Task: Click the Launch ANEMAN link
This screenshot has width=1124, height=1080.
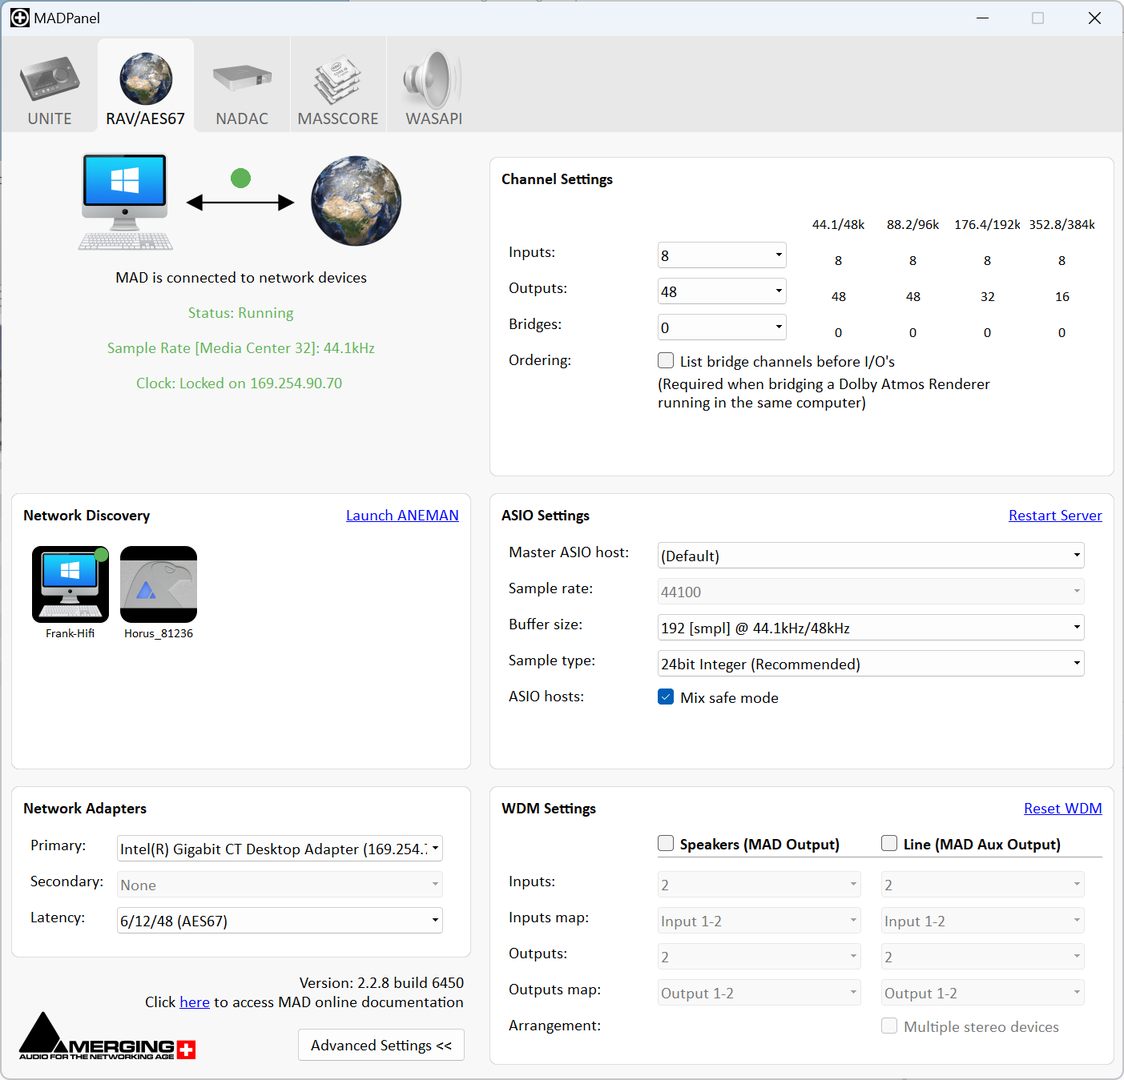Action: tap(402, 515)
